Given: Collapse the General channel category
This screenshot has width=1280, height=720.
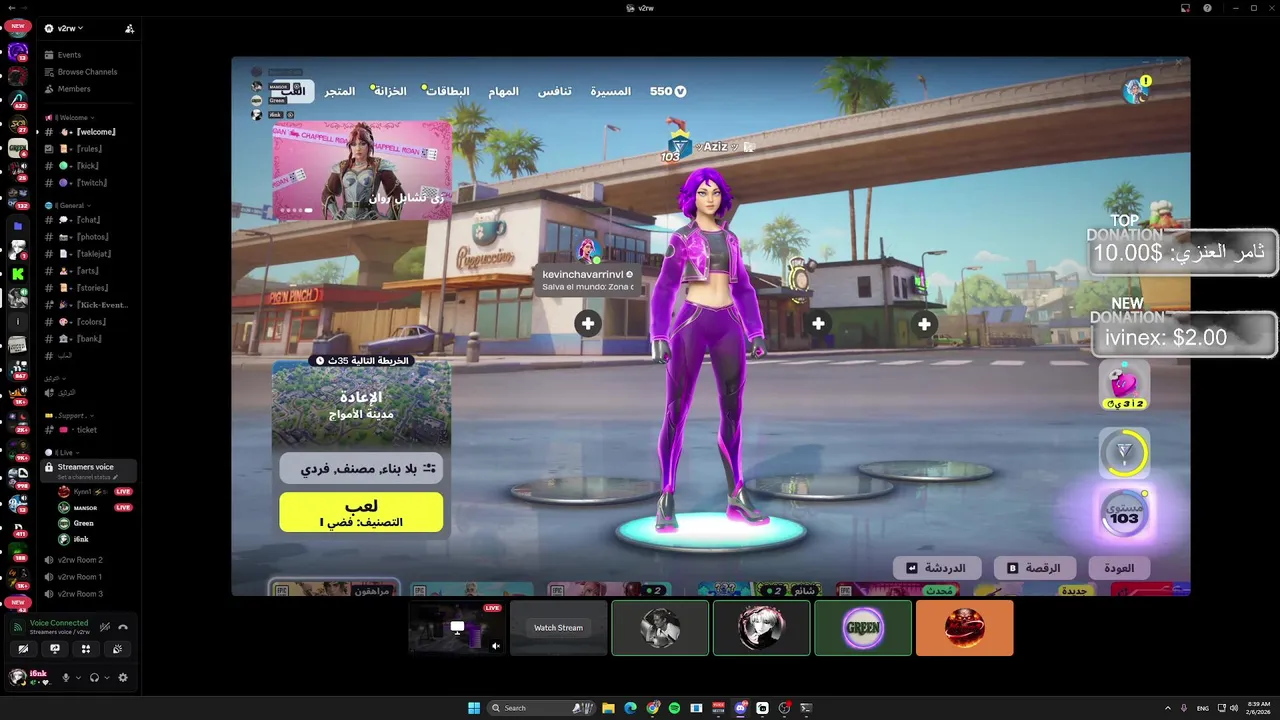Looking at the screenshot, I should (x=68, y=205).
